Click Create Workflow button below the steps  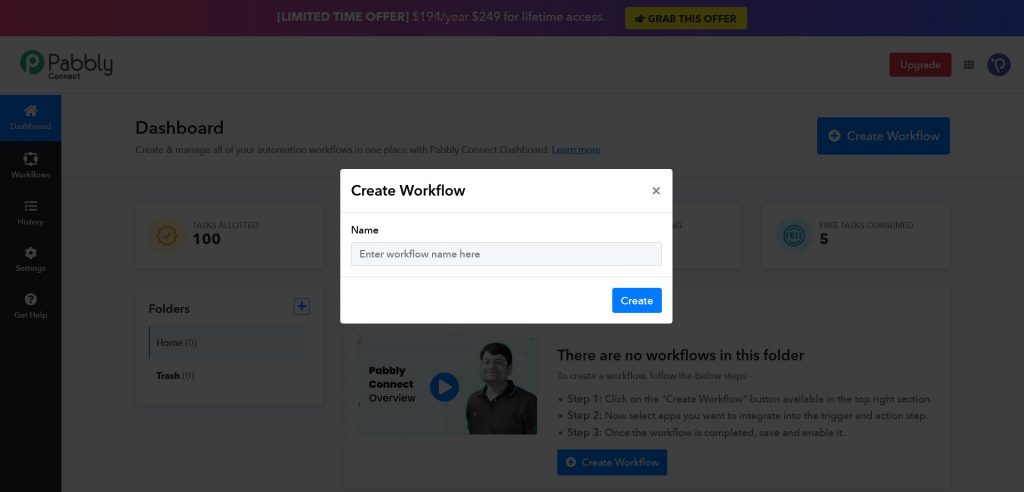(612, 462)
